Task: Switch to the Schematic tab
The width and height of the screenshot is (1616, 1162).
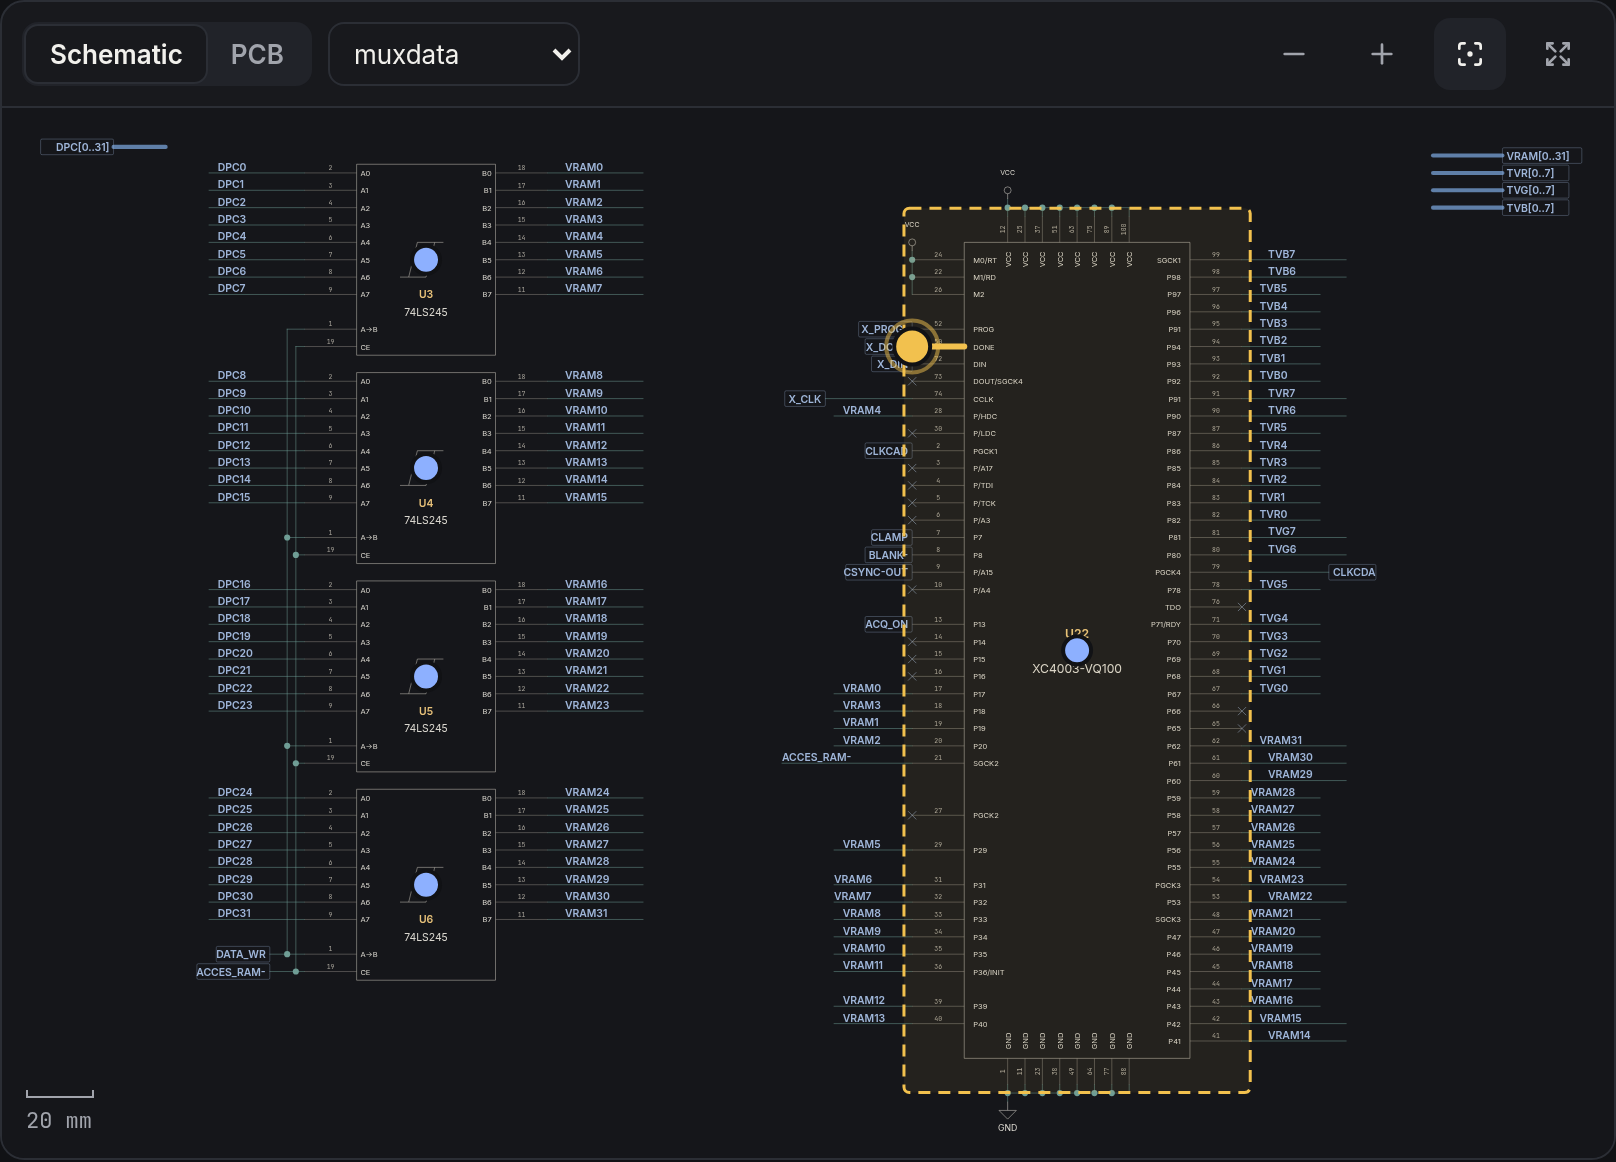Action: (x=116, y=54)
